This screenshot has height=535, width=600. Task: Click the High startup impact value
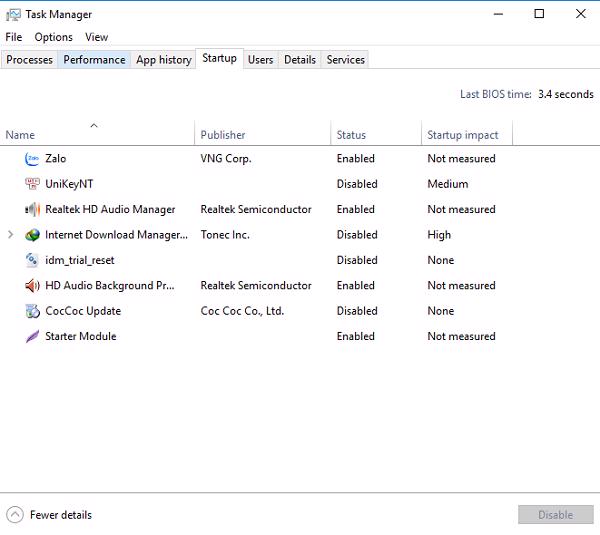(x=439, y=235)
